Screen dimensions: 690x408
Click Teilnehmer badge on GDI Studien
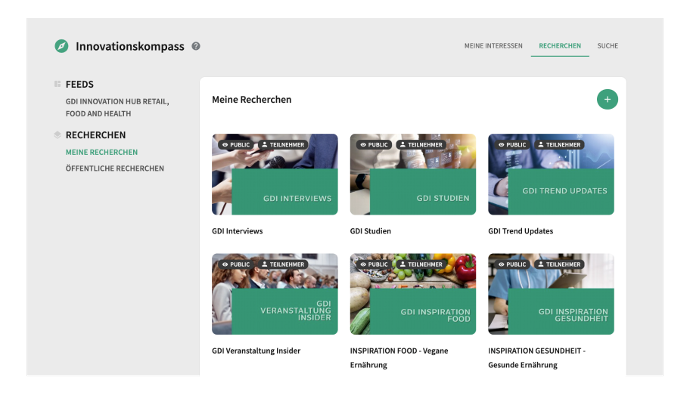pos(421,145)
